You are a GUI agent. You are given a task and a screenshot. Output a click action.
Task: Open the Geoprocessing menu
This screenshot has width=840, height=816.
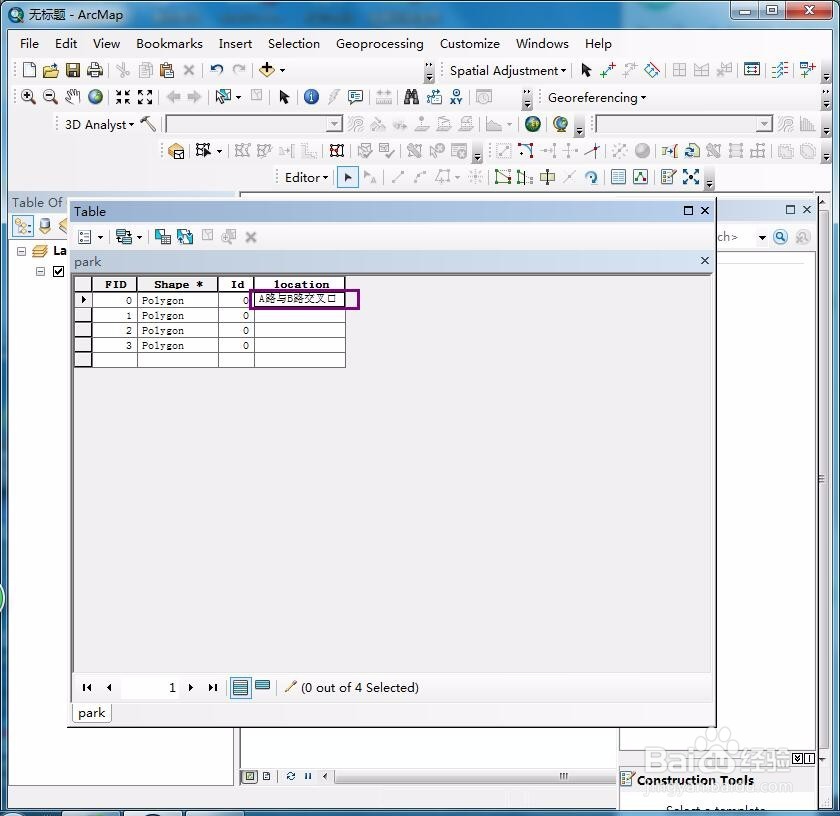pos(379,44)
